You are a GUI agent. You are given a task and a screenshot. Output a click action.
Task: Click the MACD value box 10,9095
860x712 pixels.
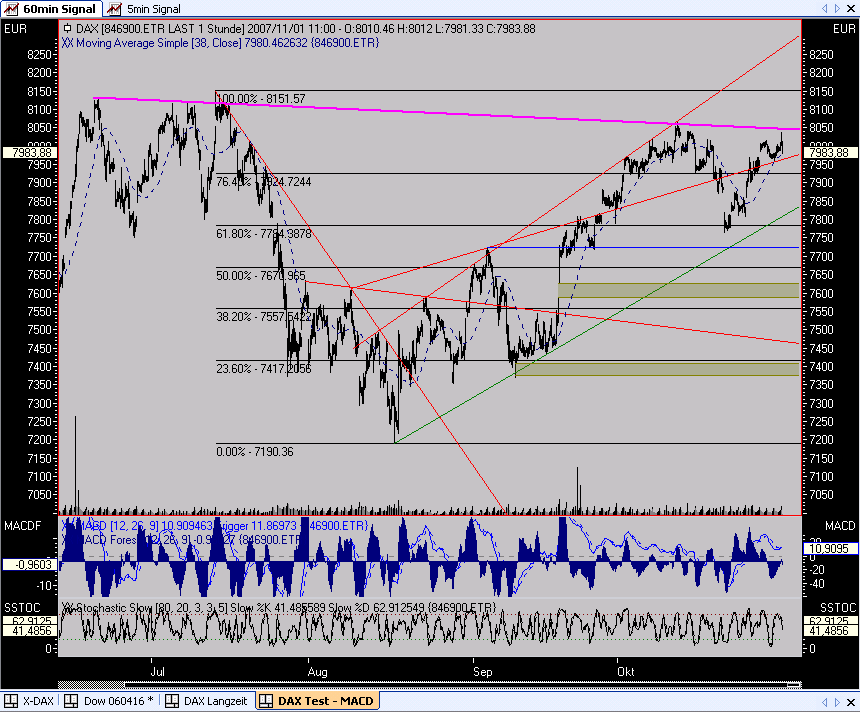click(x=829, y=549)
